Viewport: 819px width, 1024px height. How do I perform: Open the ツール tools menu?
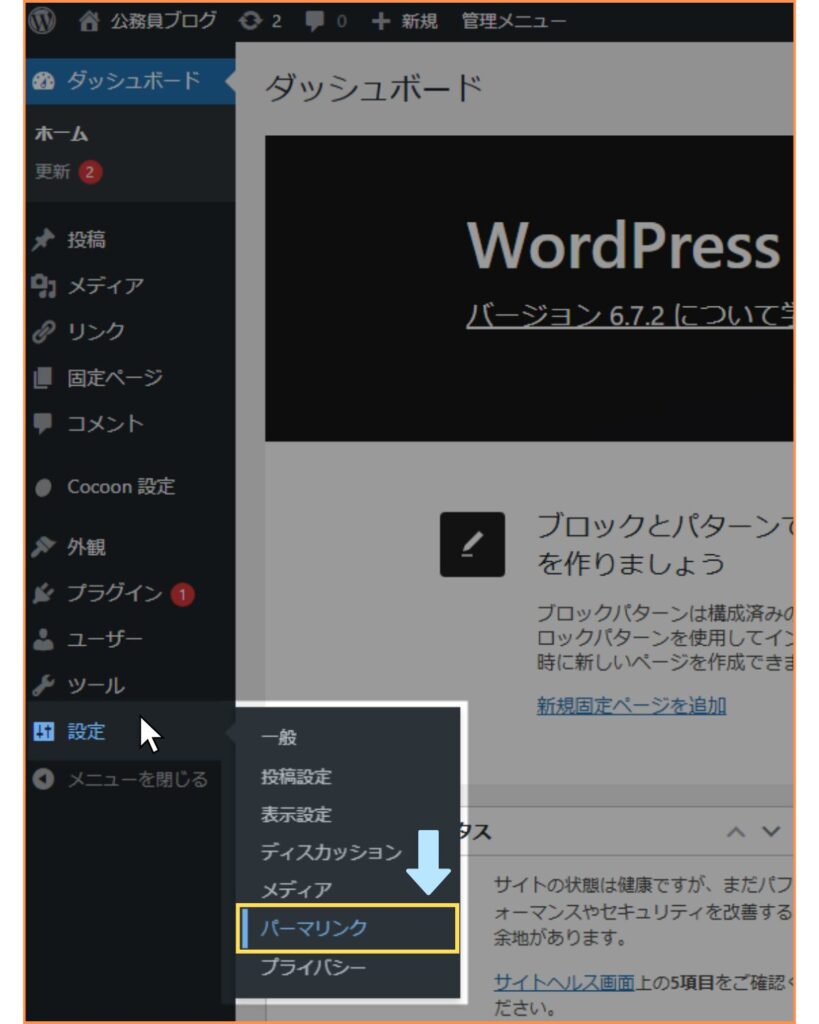pyautogui.click(x=96, y=686)
